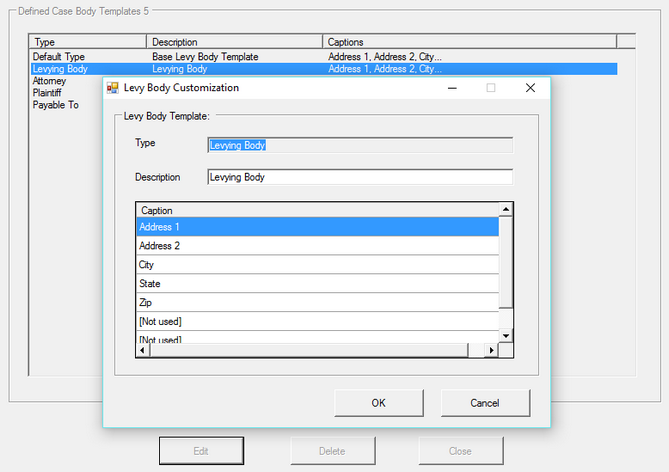Click the Type column header in templates list

point(87,42)
